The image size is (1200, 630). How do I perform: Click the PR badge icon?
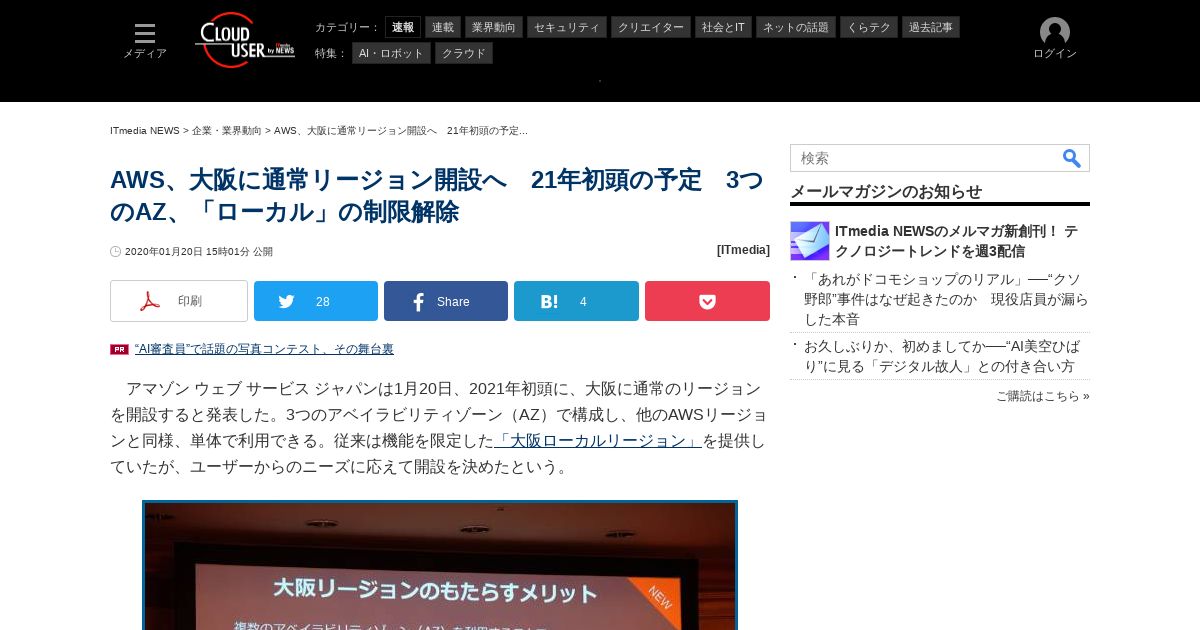coord(119,349)
